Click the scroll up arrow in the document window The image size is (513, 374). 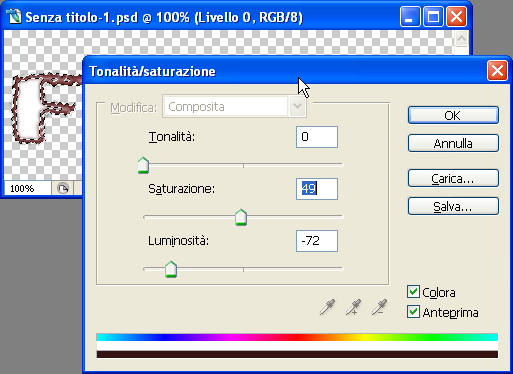pyautogui.click(x=461, y=39)
